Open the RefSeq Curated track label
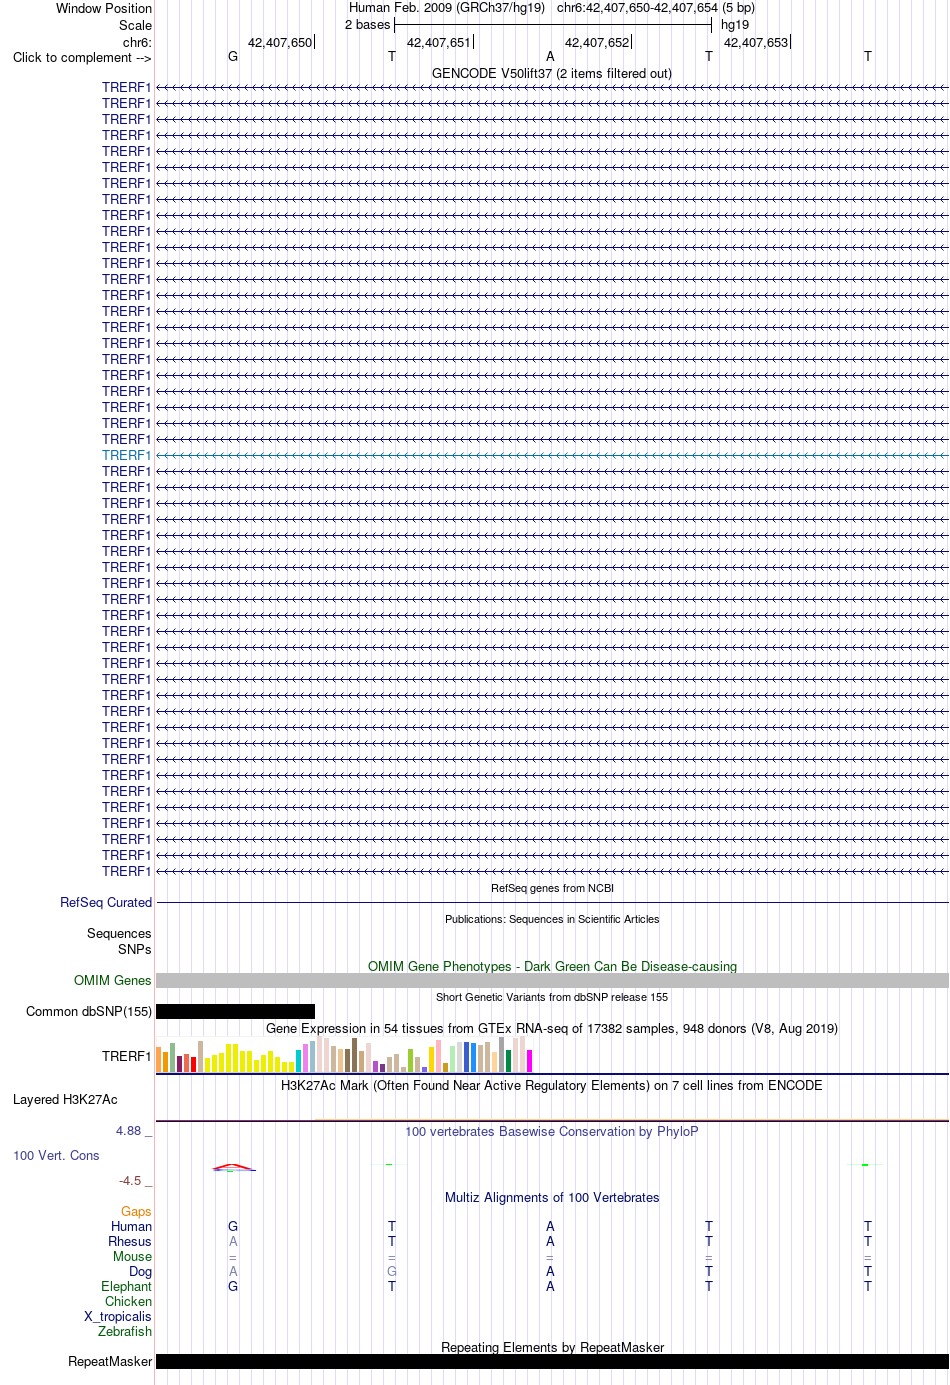Image resolution: width=950 pixels, height=1385 pixels. [106, 902]
